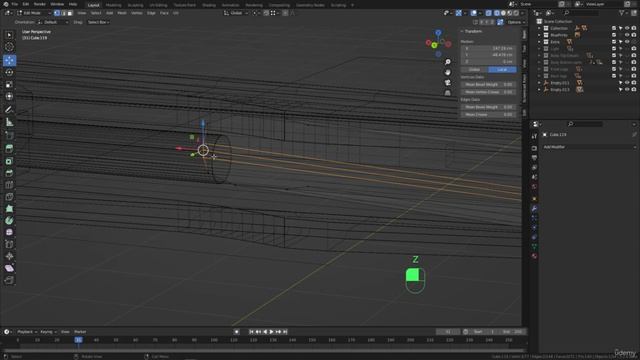Click the Median X coordinate field
Viewport: 640px width, 360px height.
pyautogui.click(x=489, y=48)
